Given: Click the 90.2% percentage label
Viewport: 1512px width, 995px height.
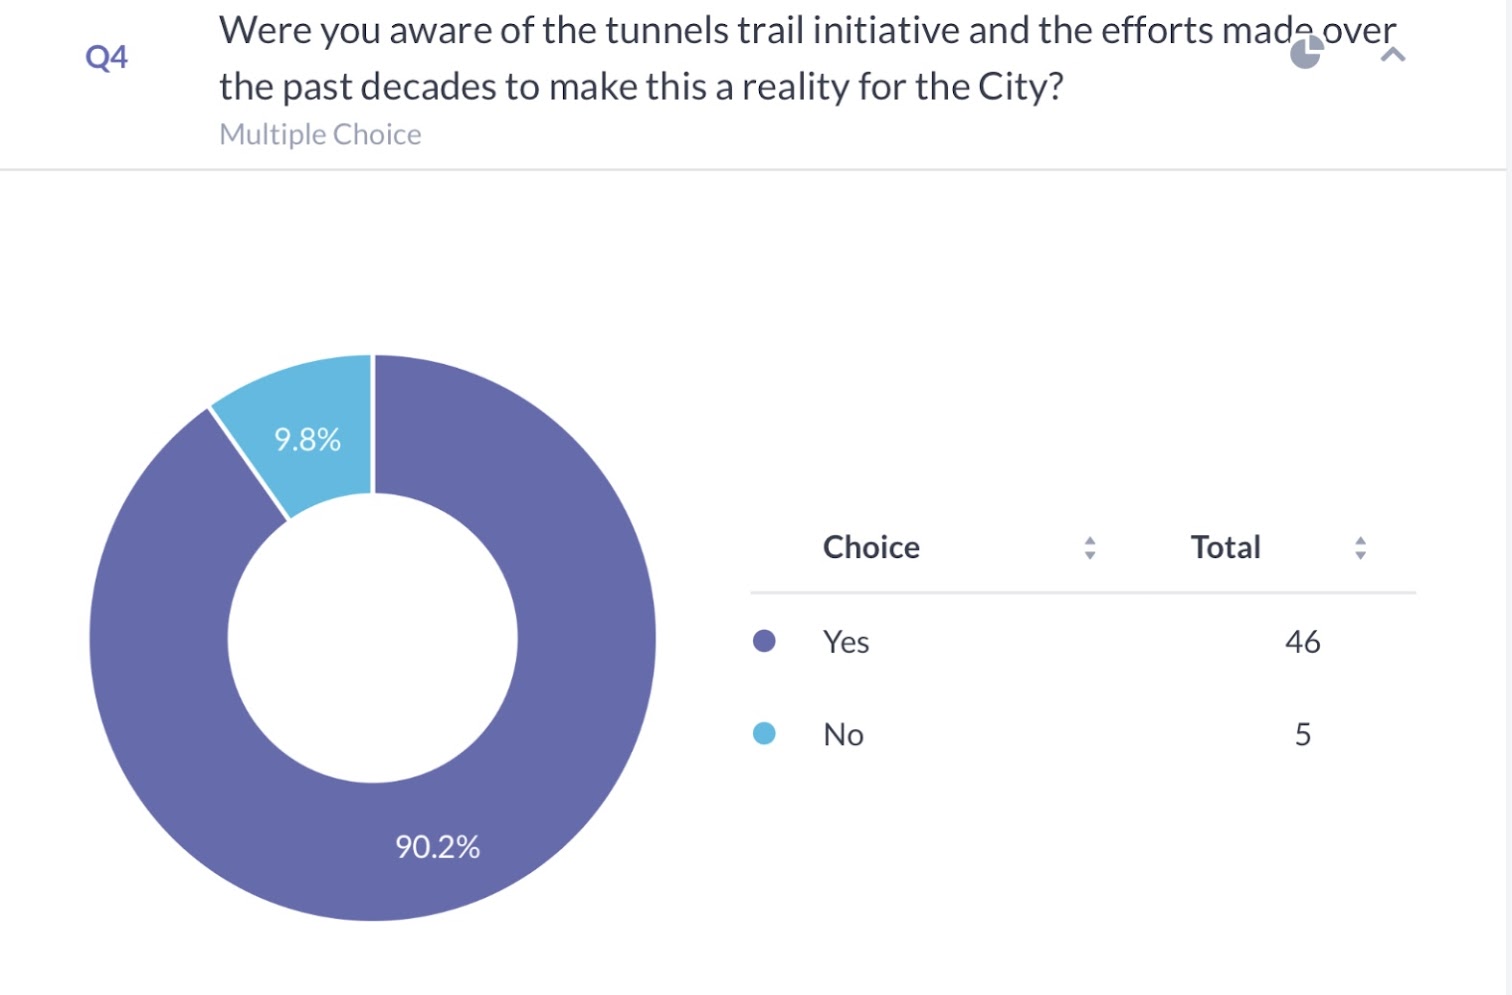Looking at the screenshot, I should 437,847.
